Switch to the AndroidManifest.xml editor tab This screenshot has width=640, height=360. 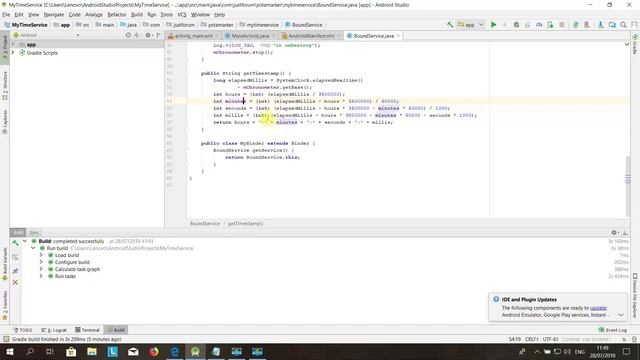[311, 36]
